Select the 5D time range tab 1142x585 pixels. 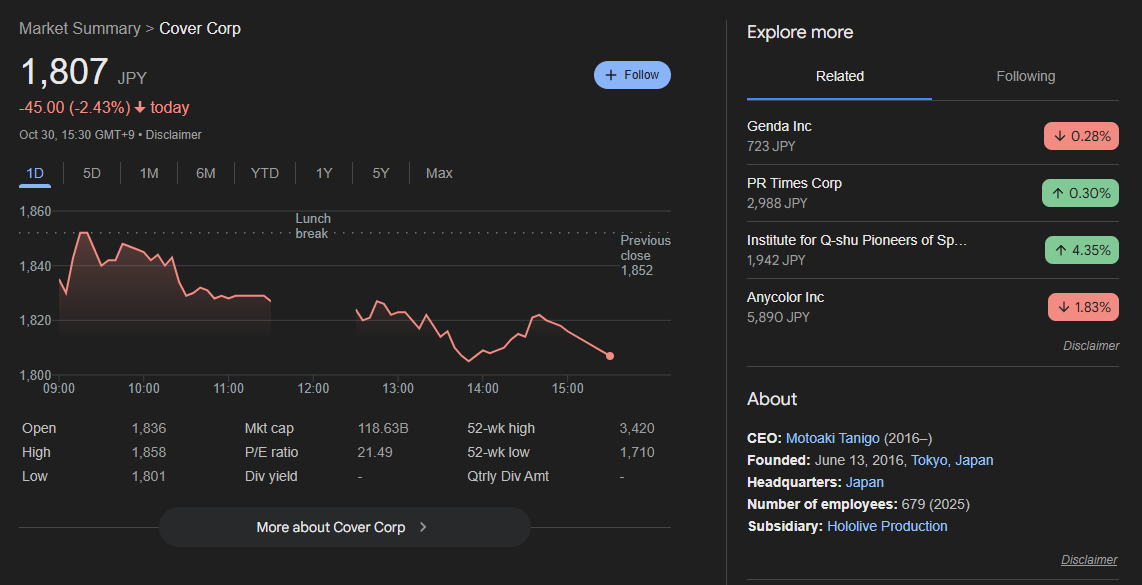click(x=92, y=173)
